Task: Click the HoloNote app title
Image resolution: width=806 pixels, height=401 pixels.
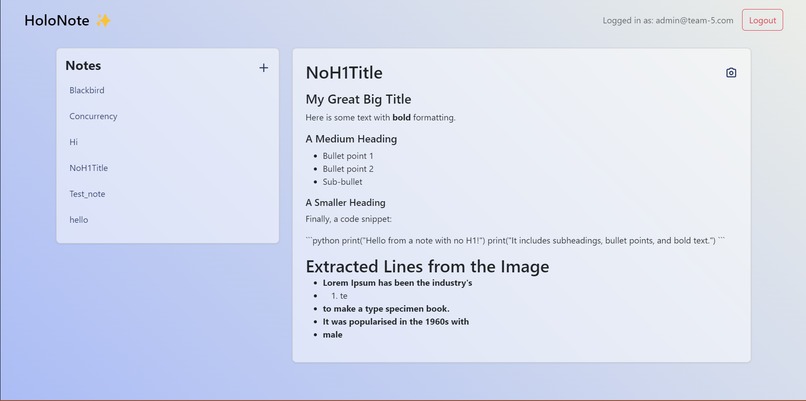Action: [x=57, y=21]
